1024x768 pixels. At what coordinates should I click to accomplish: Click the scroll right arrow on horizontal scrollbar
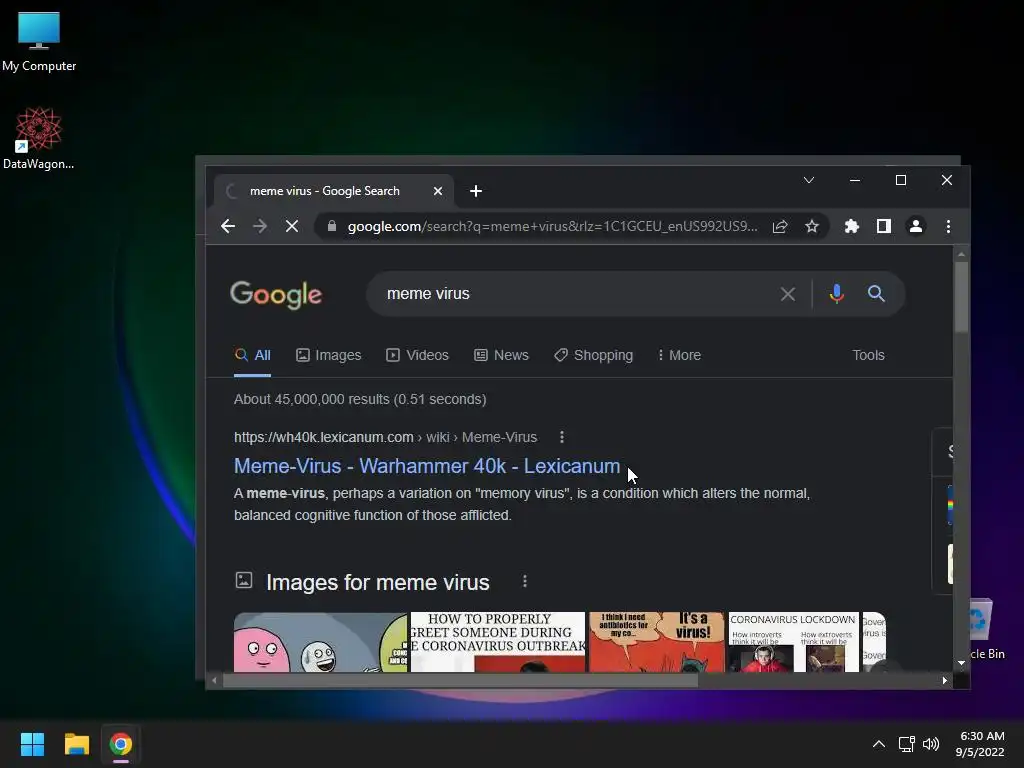coord(944,680)
